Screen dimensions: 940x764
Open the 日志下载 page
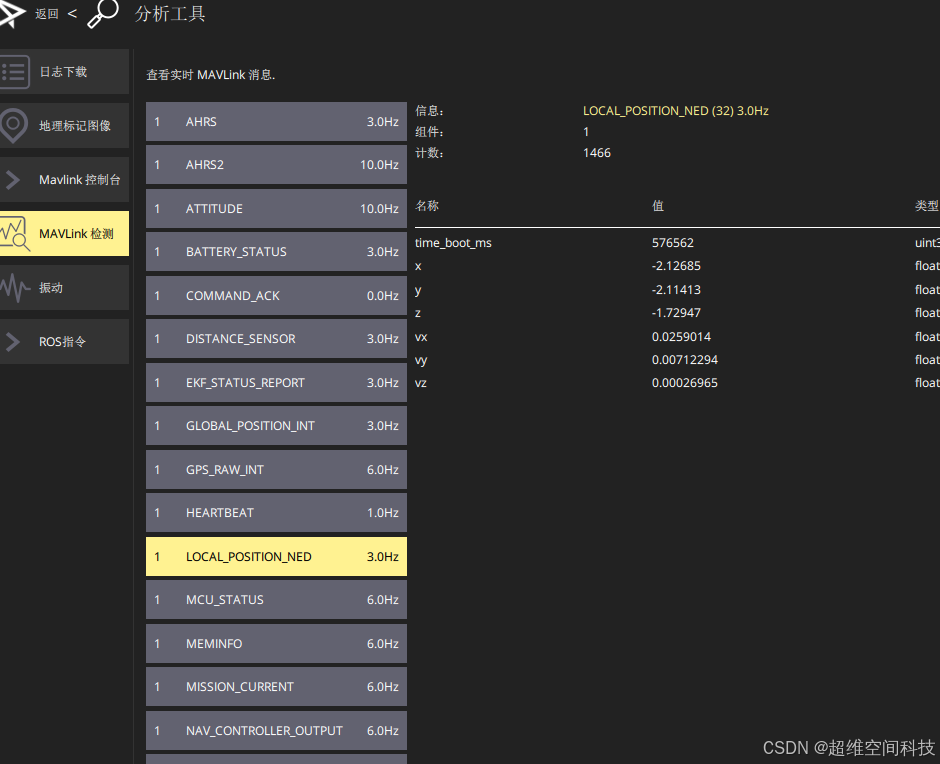(x=64, y=72)
